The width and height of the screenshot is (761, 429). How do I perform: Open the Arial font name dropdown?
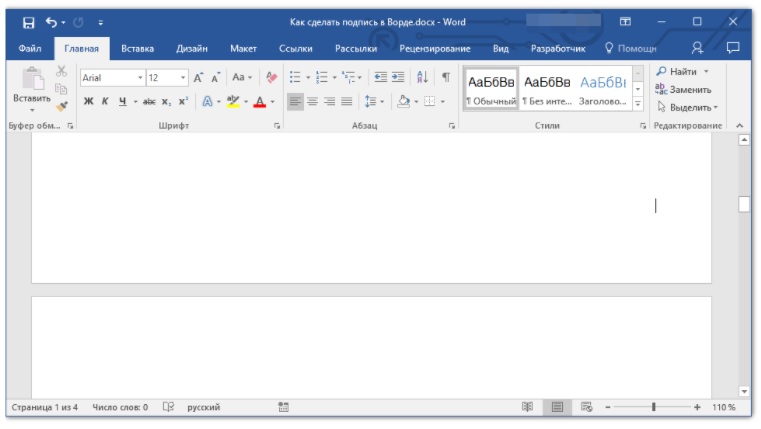[140, 77]
